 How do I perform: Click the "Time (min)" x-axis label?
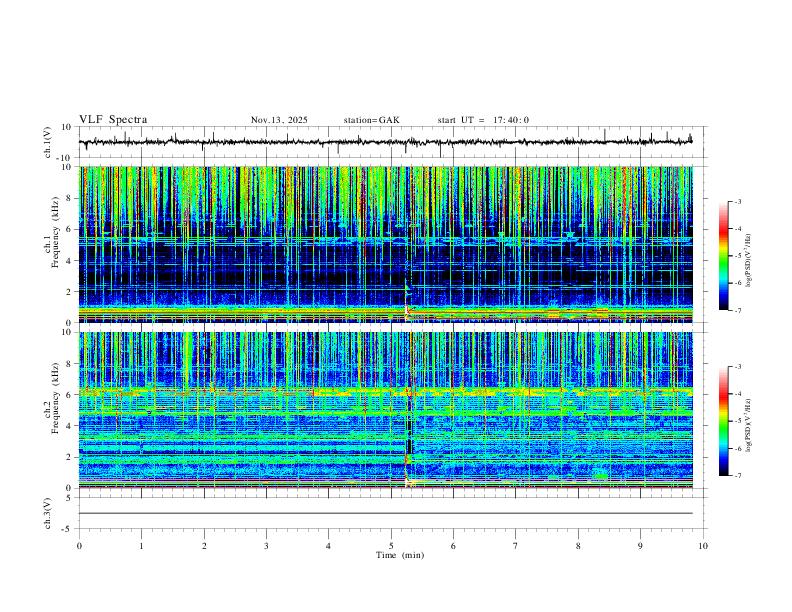(x=400, y=555)
